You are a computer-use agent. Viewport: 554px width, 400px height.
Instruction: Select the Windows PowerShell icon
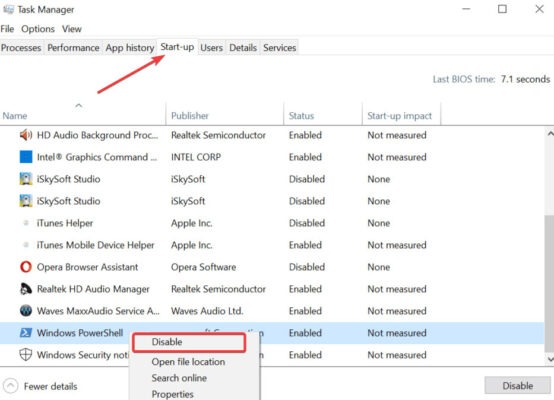pos(25,333)
